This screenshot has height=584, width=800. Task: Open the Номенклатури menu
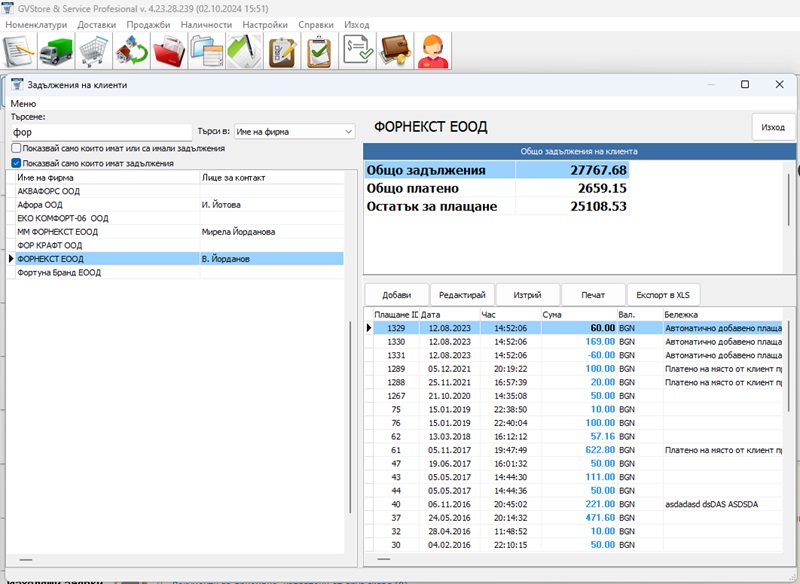(x=36, y=24)
